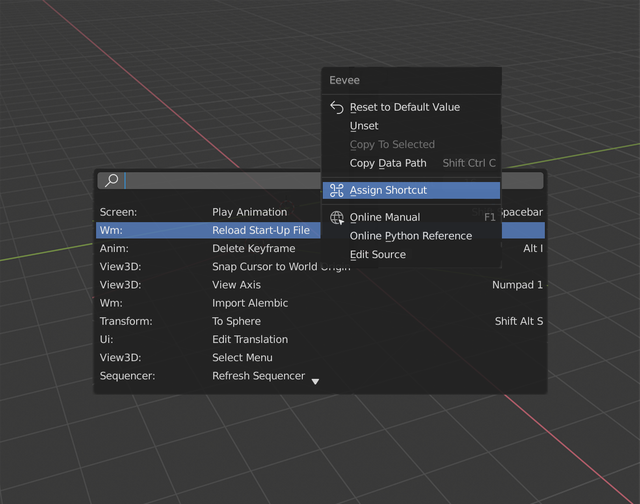
Task: Choose Assign Shortcut from the context menu
Action: 411,191
